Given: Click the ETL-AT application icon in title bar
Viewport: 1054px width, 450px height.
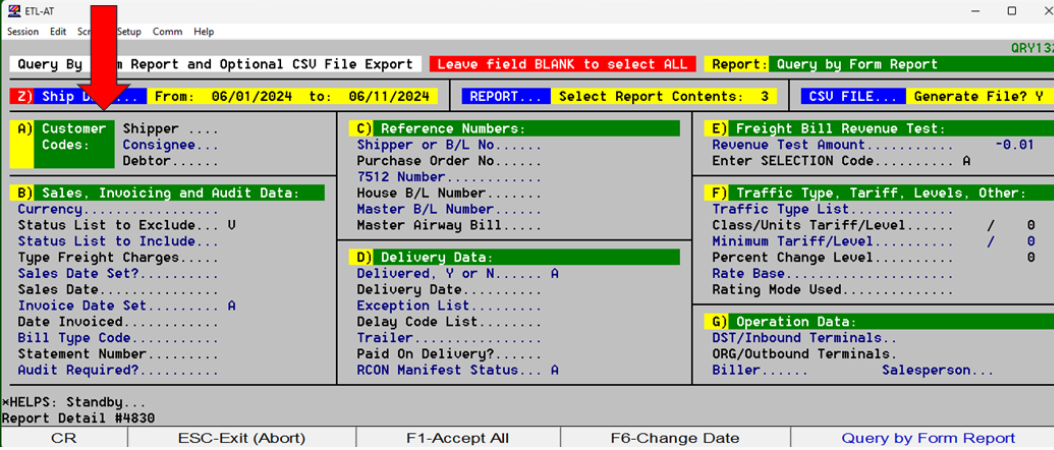Looking at the screenshot, I should 12,11.
